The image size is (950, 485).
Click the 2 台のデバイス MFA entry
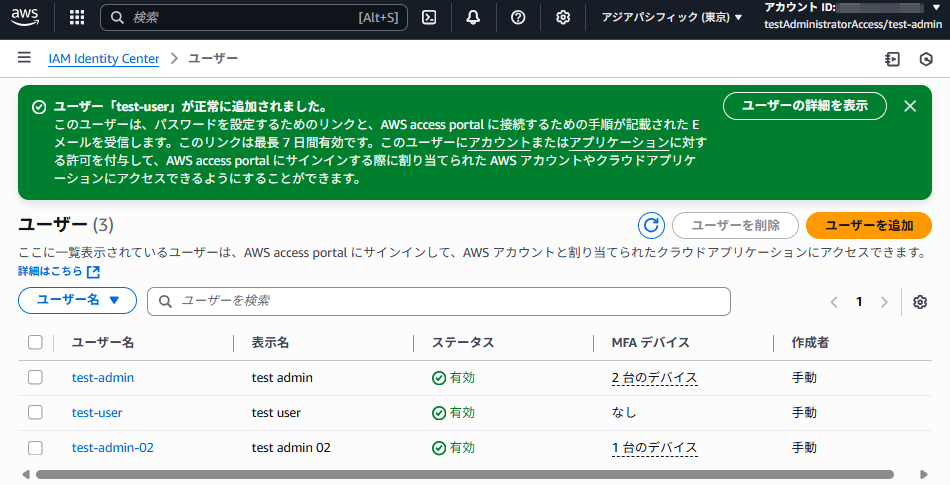point(654,378)
